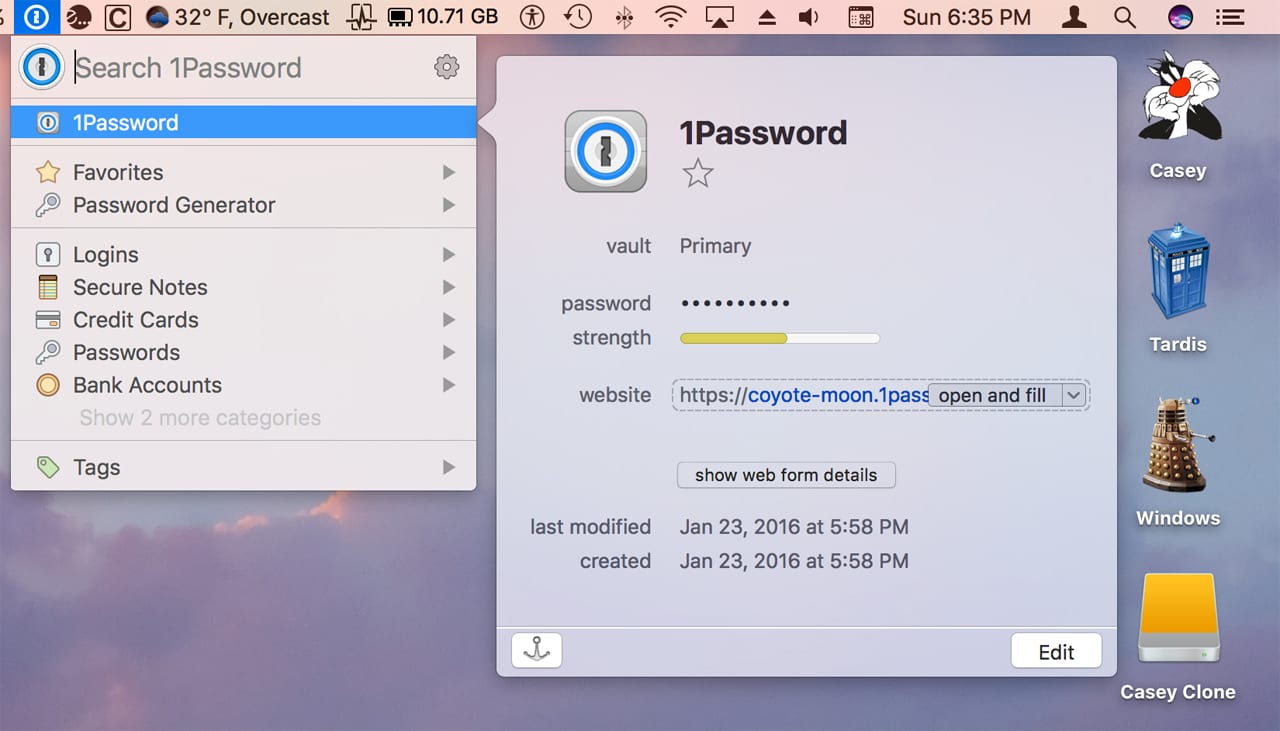Open Time Machine icon in menu bar
This screenshot has height=731, width=1280.
[577, 17]
